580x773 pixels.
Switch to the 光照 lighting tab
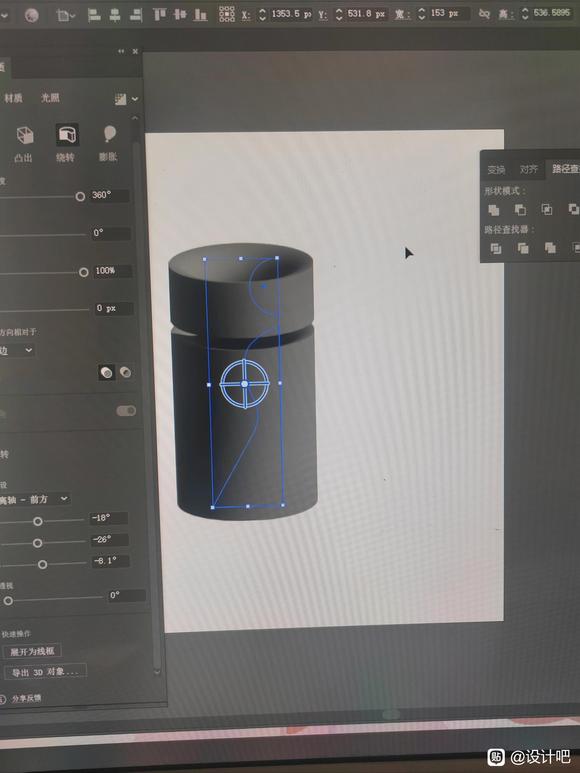[50, 98]
